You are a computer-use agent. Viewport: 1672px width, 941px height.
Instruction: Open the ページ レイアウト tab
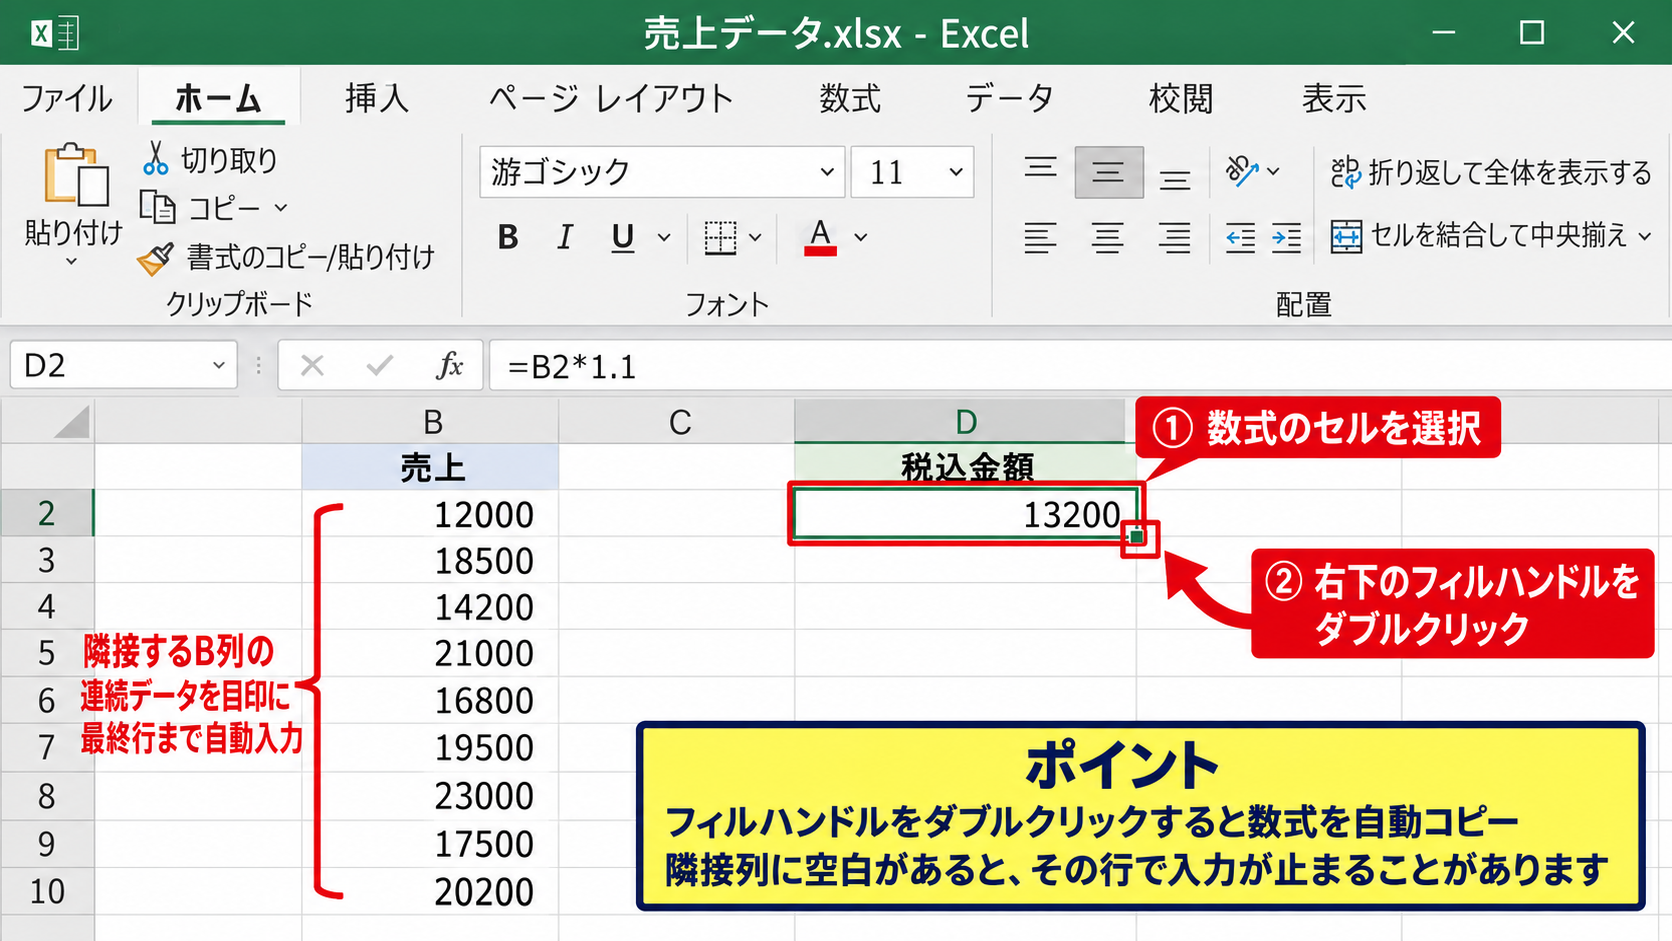pyautogui.click(x=610, y=98)
